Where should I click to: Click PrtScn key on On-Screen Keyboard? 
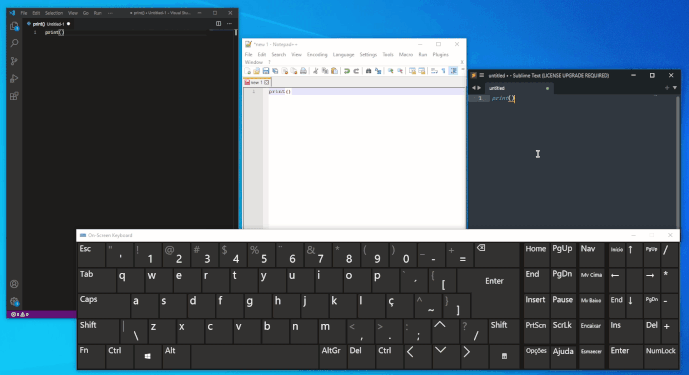tap(536, 331)
